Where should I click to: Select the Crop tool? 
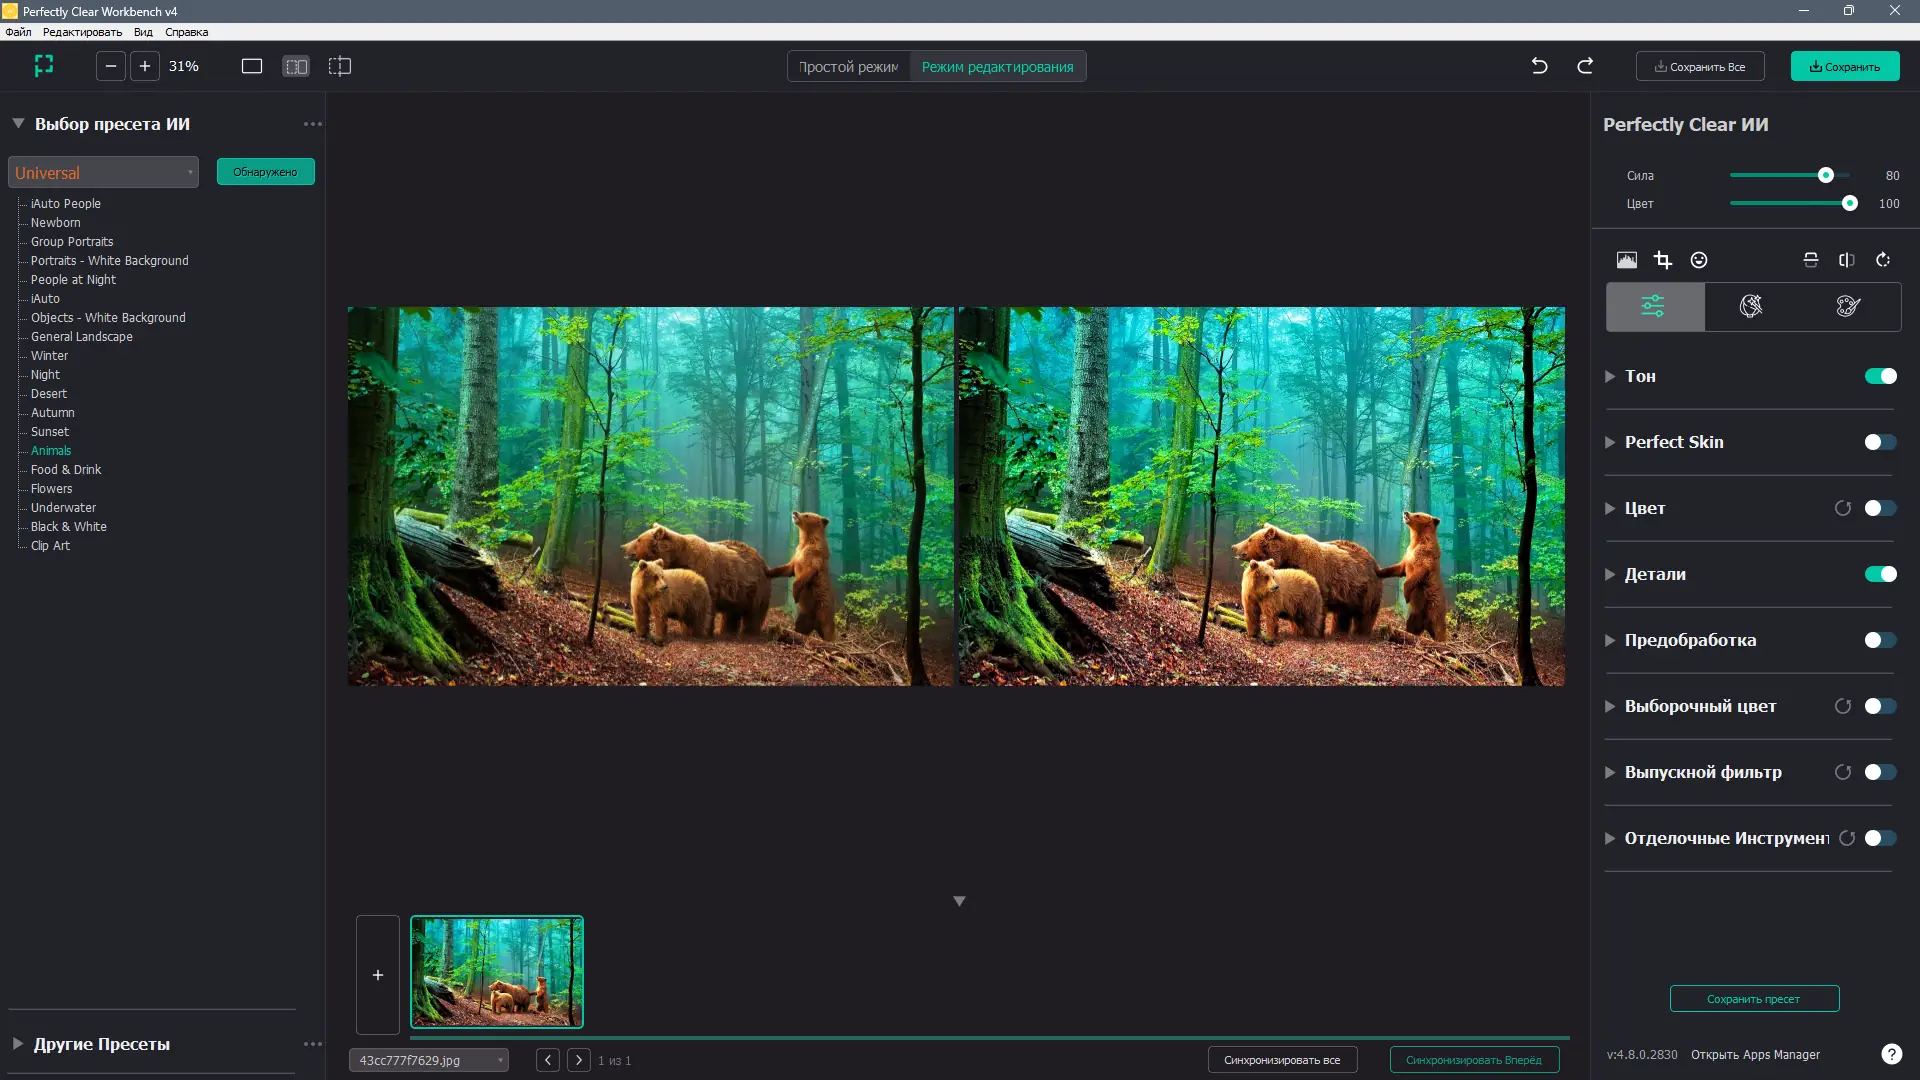tap(1663, 260)
